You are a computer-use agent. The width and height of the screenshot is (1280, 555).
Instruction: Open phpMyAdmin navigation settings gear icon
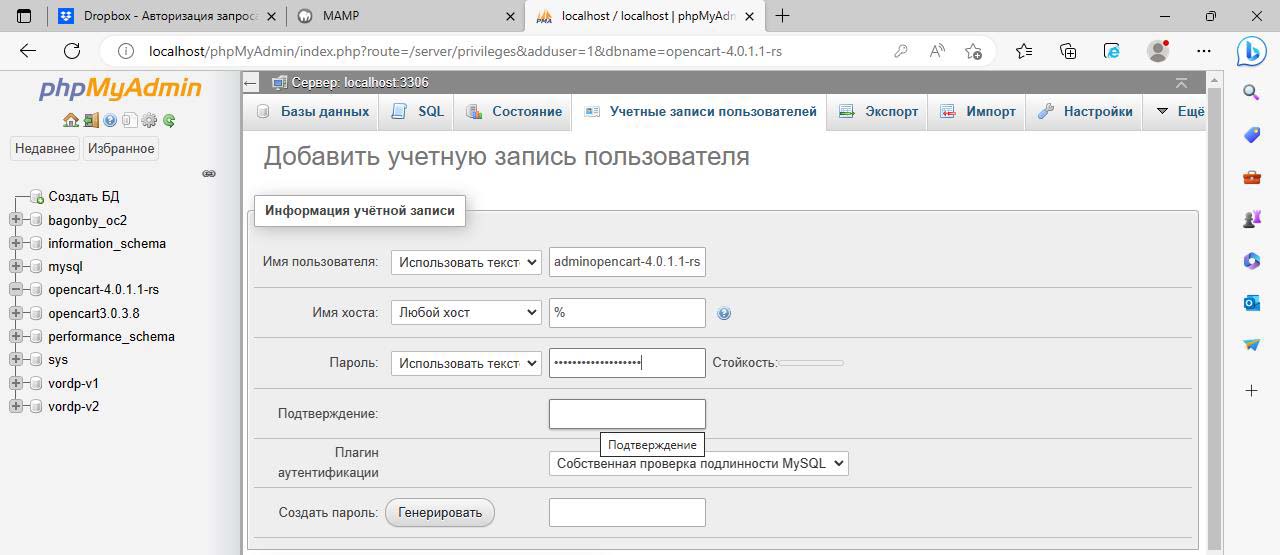pyautogui.click(x=149, y=120)
